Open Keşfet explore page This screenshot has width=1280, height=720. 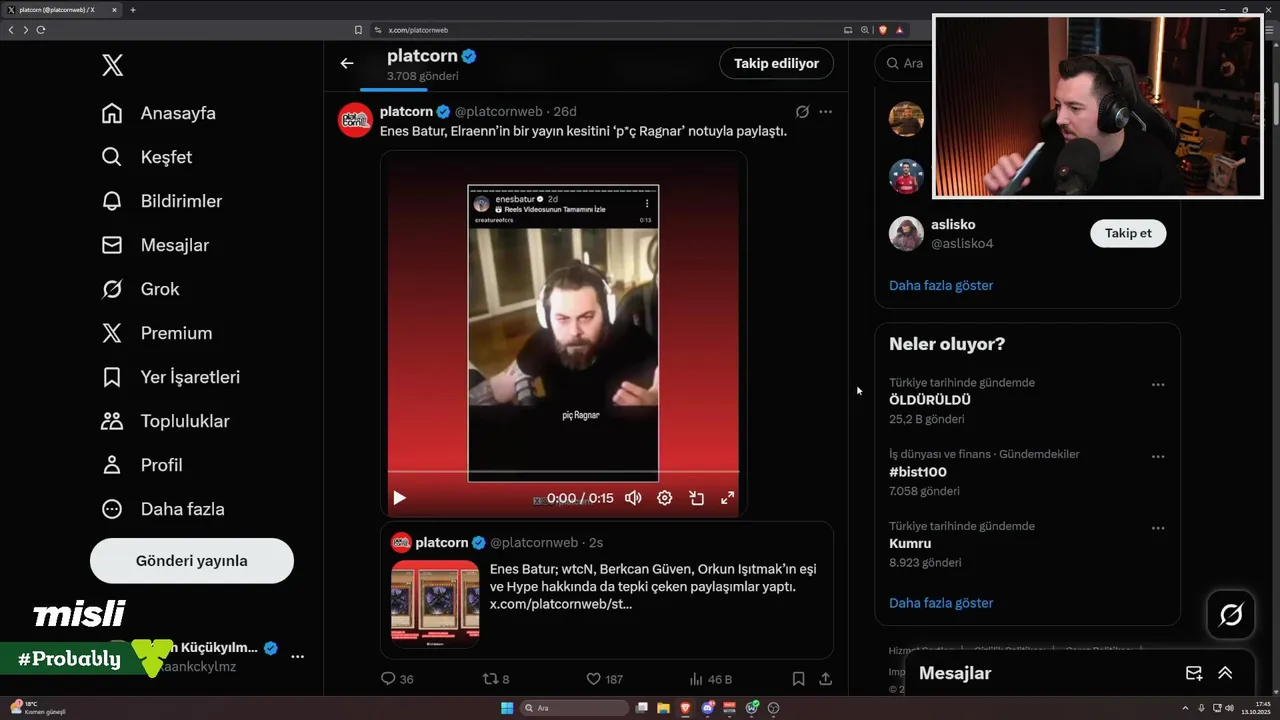coord(147,157)
